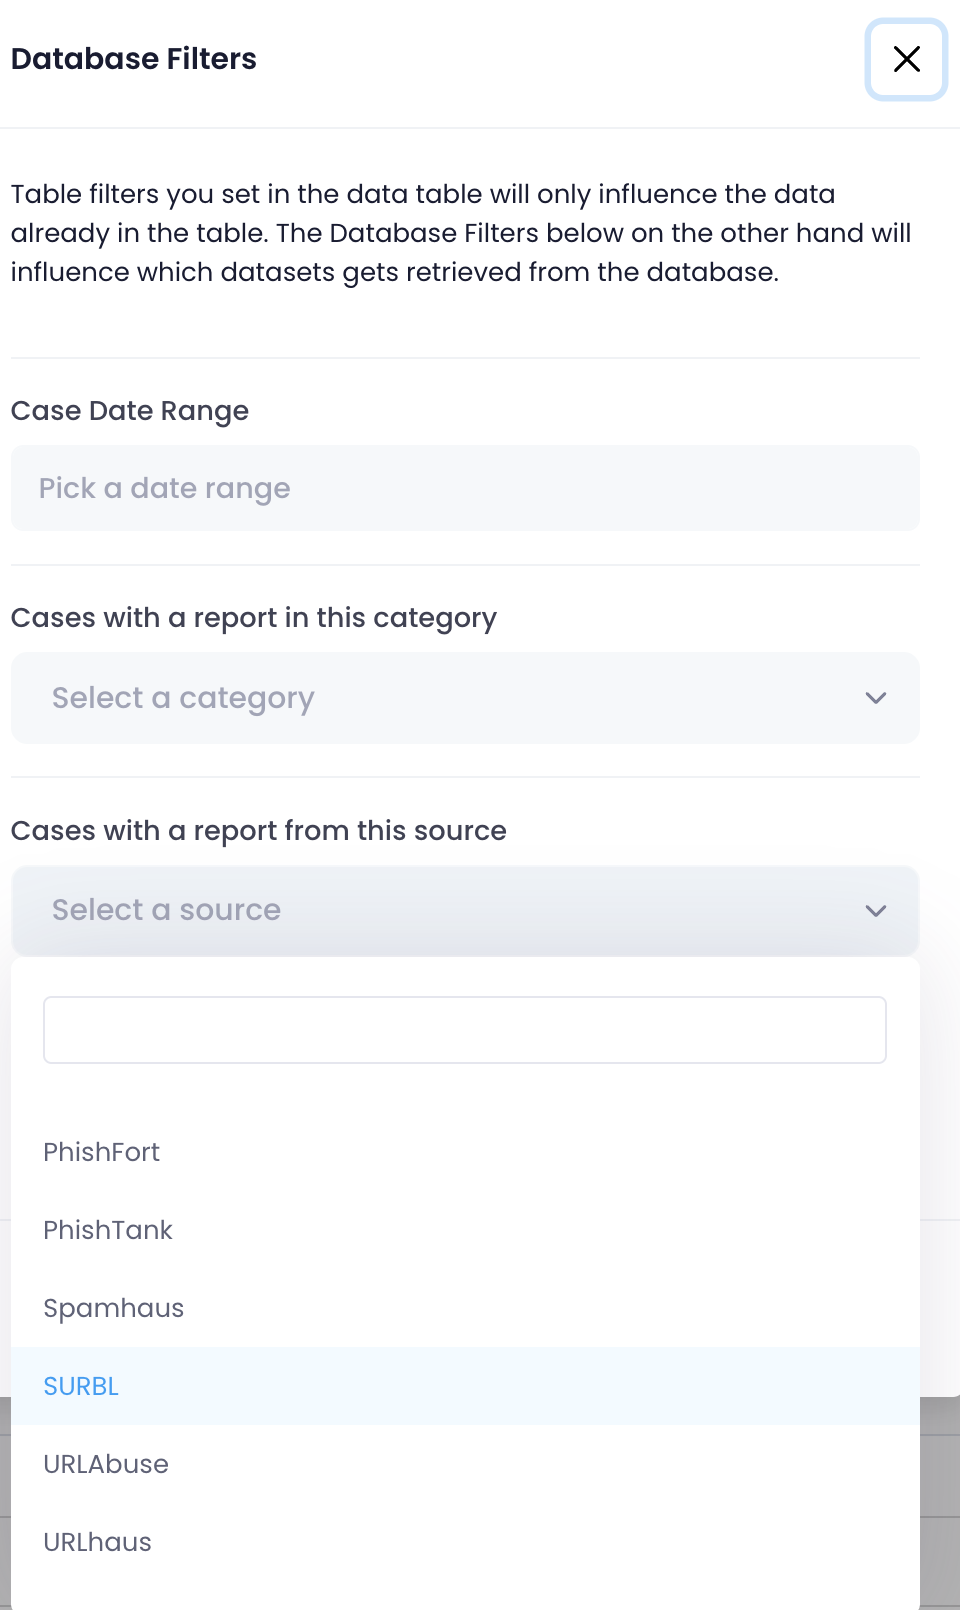Click the Table filters description paragraph
This screenshot has width=960, height=1610.
coord(460,233)
